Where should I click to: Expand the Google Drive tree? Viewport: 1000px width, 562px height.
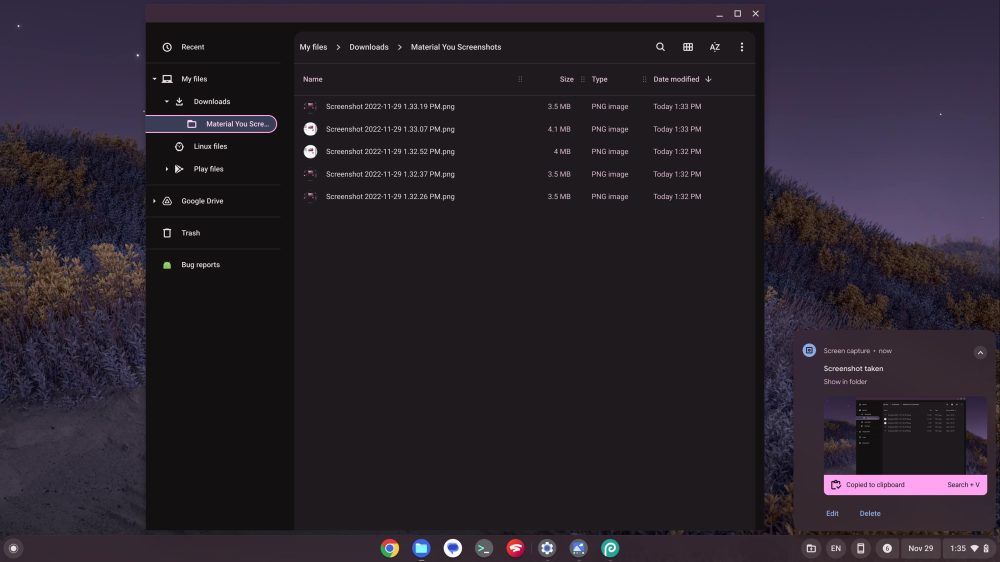[154, 201]
